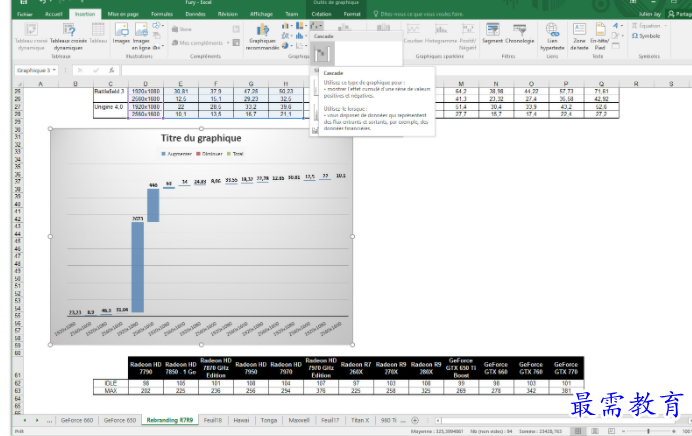This screenshot has height=436, width=692.
Task: Click the formula bar confirm checkmark icon
Action: pos(96,70)
